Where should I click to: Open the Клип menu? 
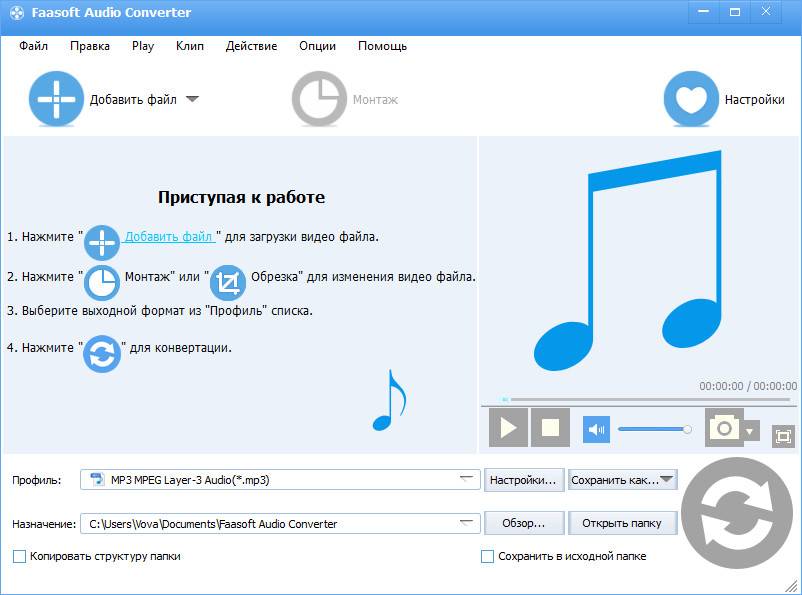(190, 46)
